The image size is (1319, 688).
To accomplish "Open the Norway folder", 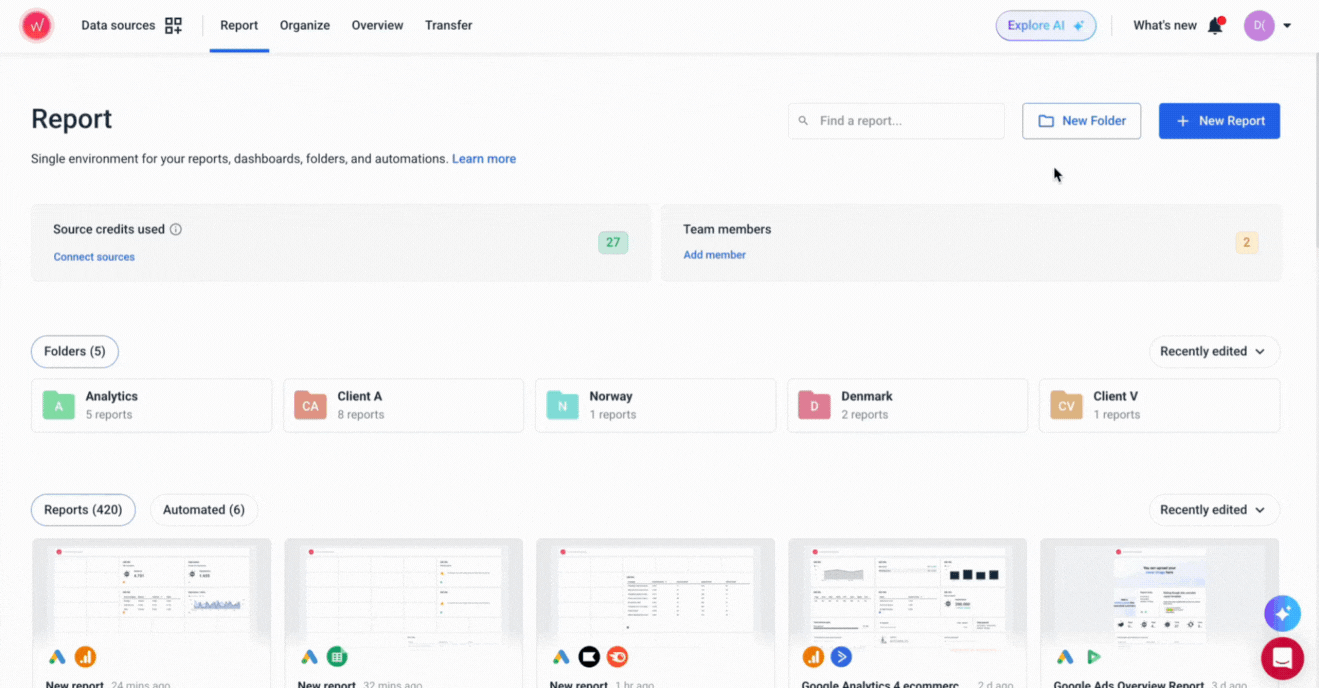I will point(655,405).
